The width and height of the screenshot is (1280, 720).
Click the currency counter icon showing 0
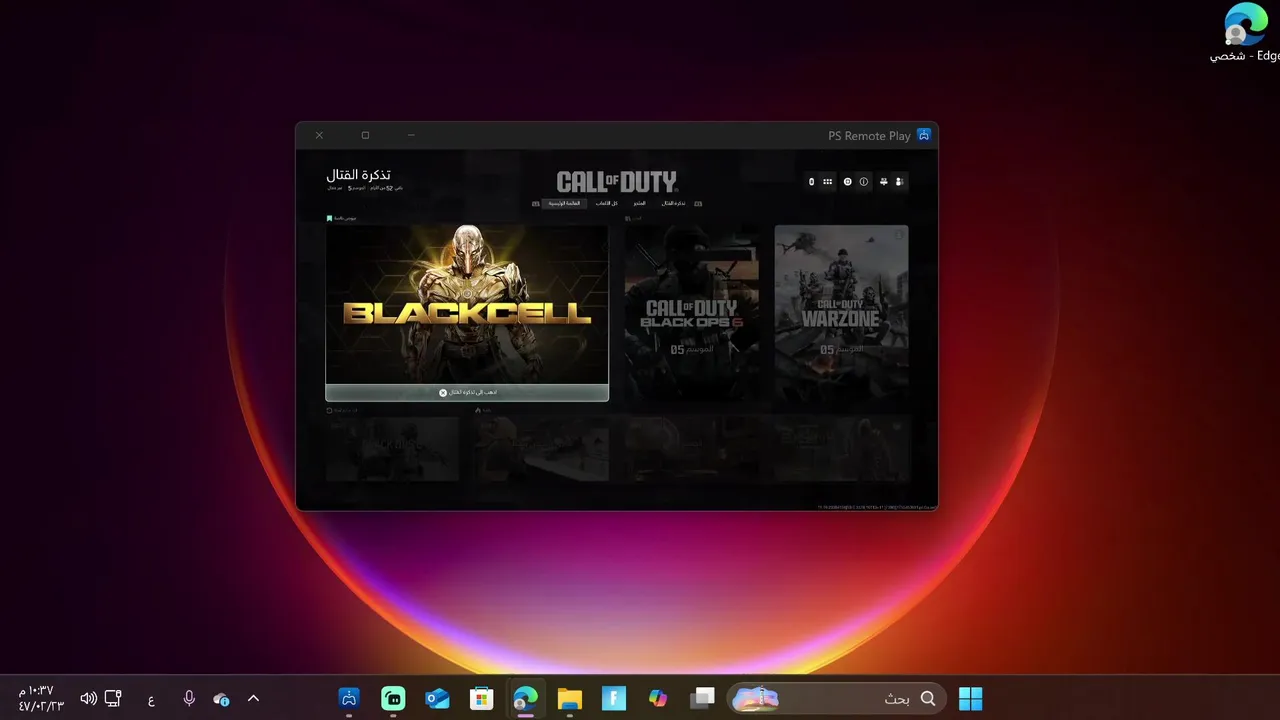[x=811, y=182]
